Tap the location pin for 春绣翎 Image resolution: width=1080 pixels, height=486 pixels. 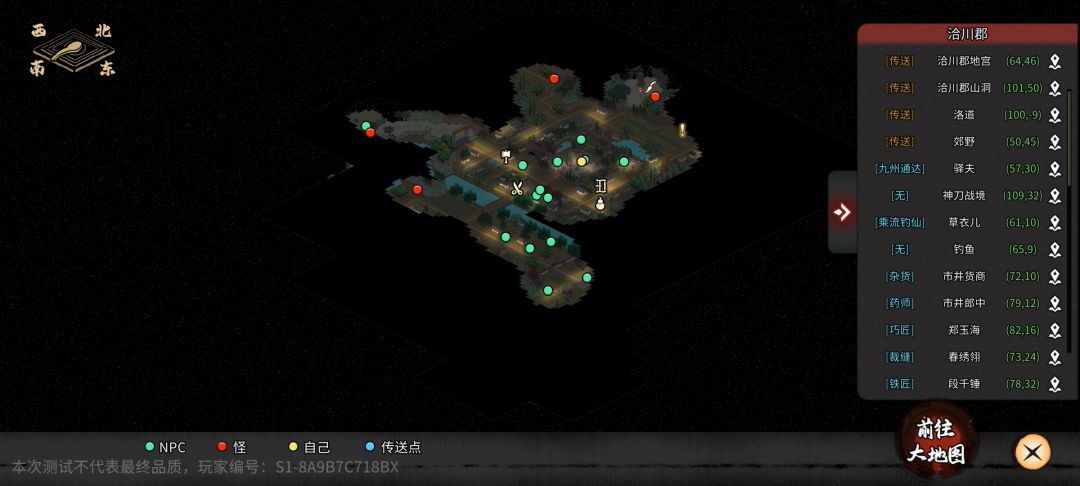pyautogui.click(x=1055, y=357)
